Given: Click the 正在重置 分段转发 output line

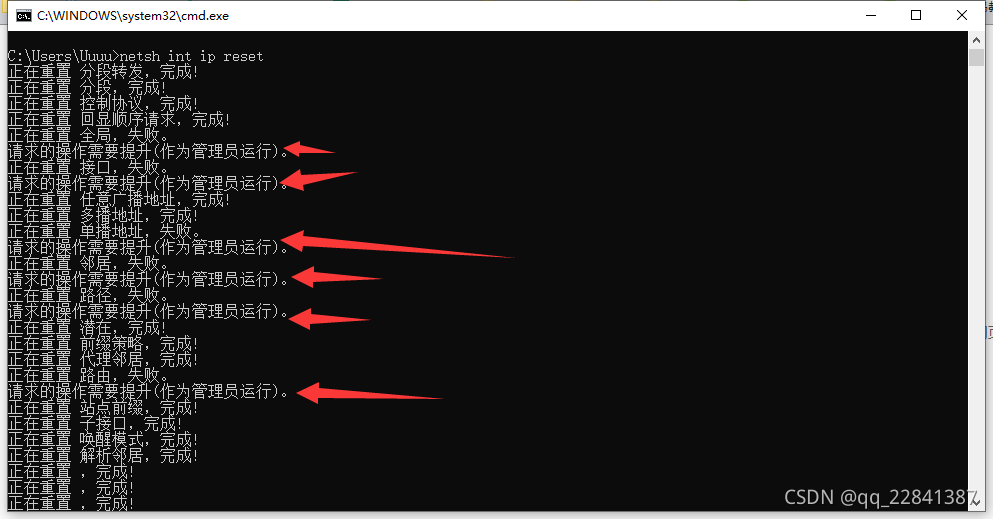Looking at the screenshot, I should point(103,72).
